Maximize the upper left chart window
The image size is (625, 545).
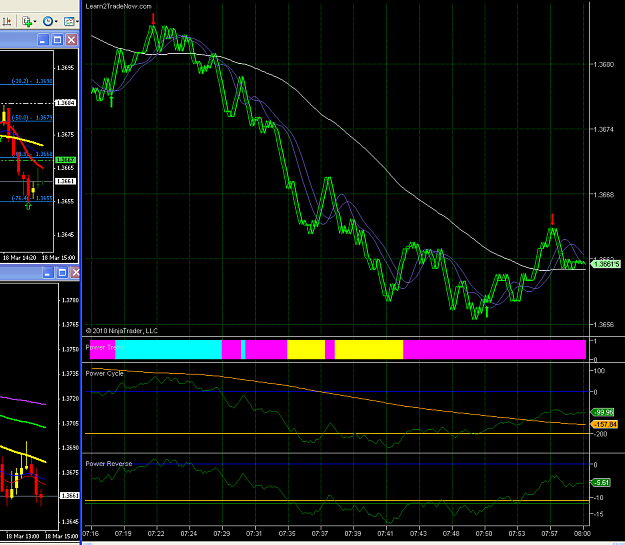coord(57,40)
